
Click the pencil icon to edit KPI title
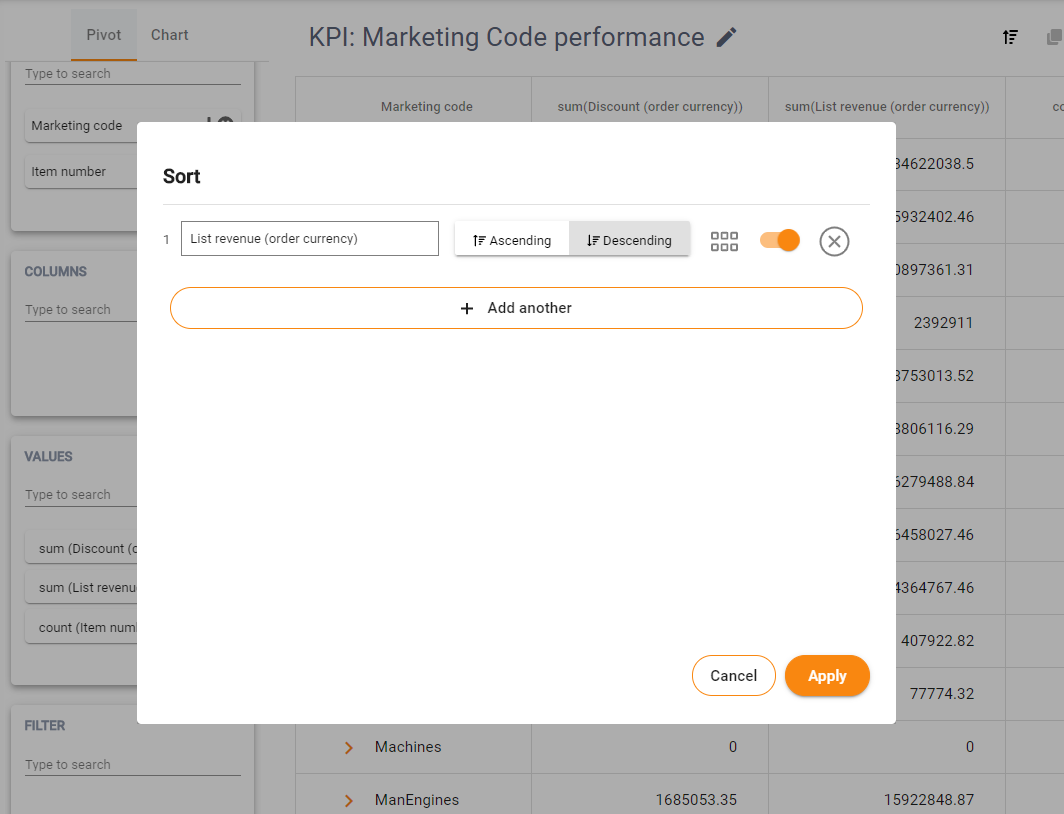coord(727,38)
